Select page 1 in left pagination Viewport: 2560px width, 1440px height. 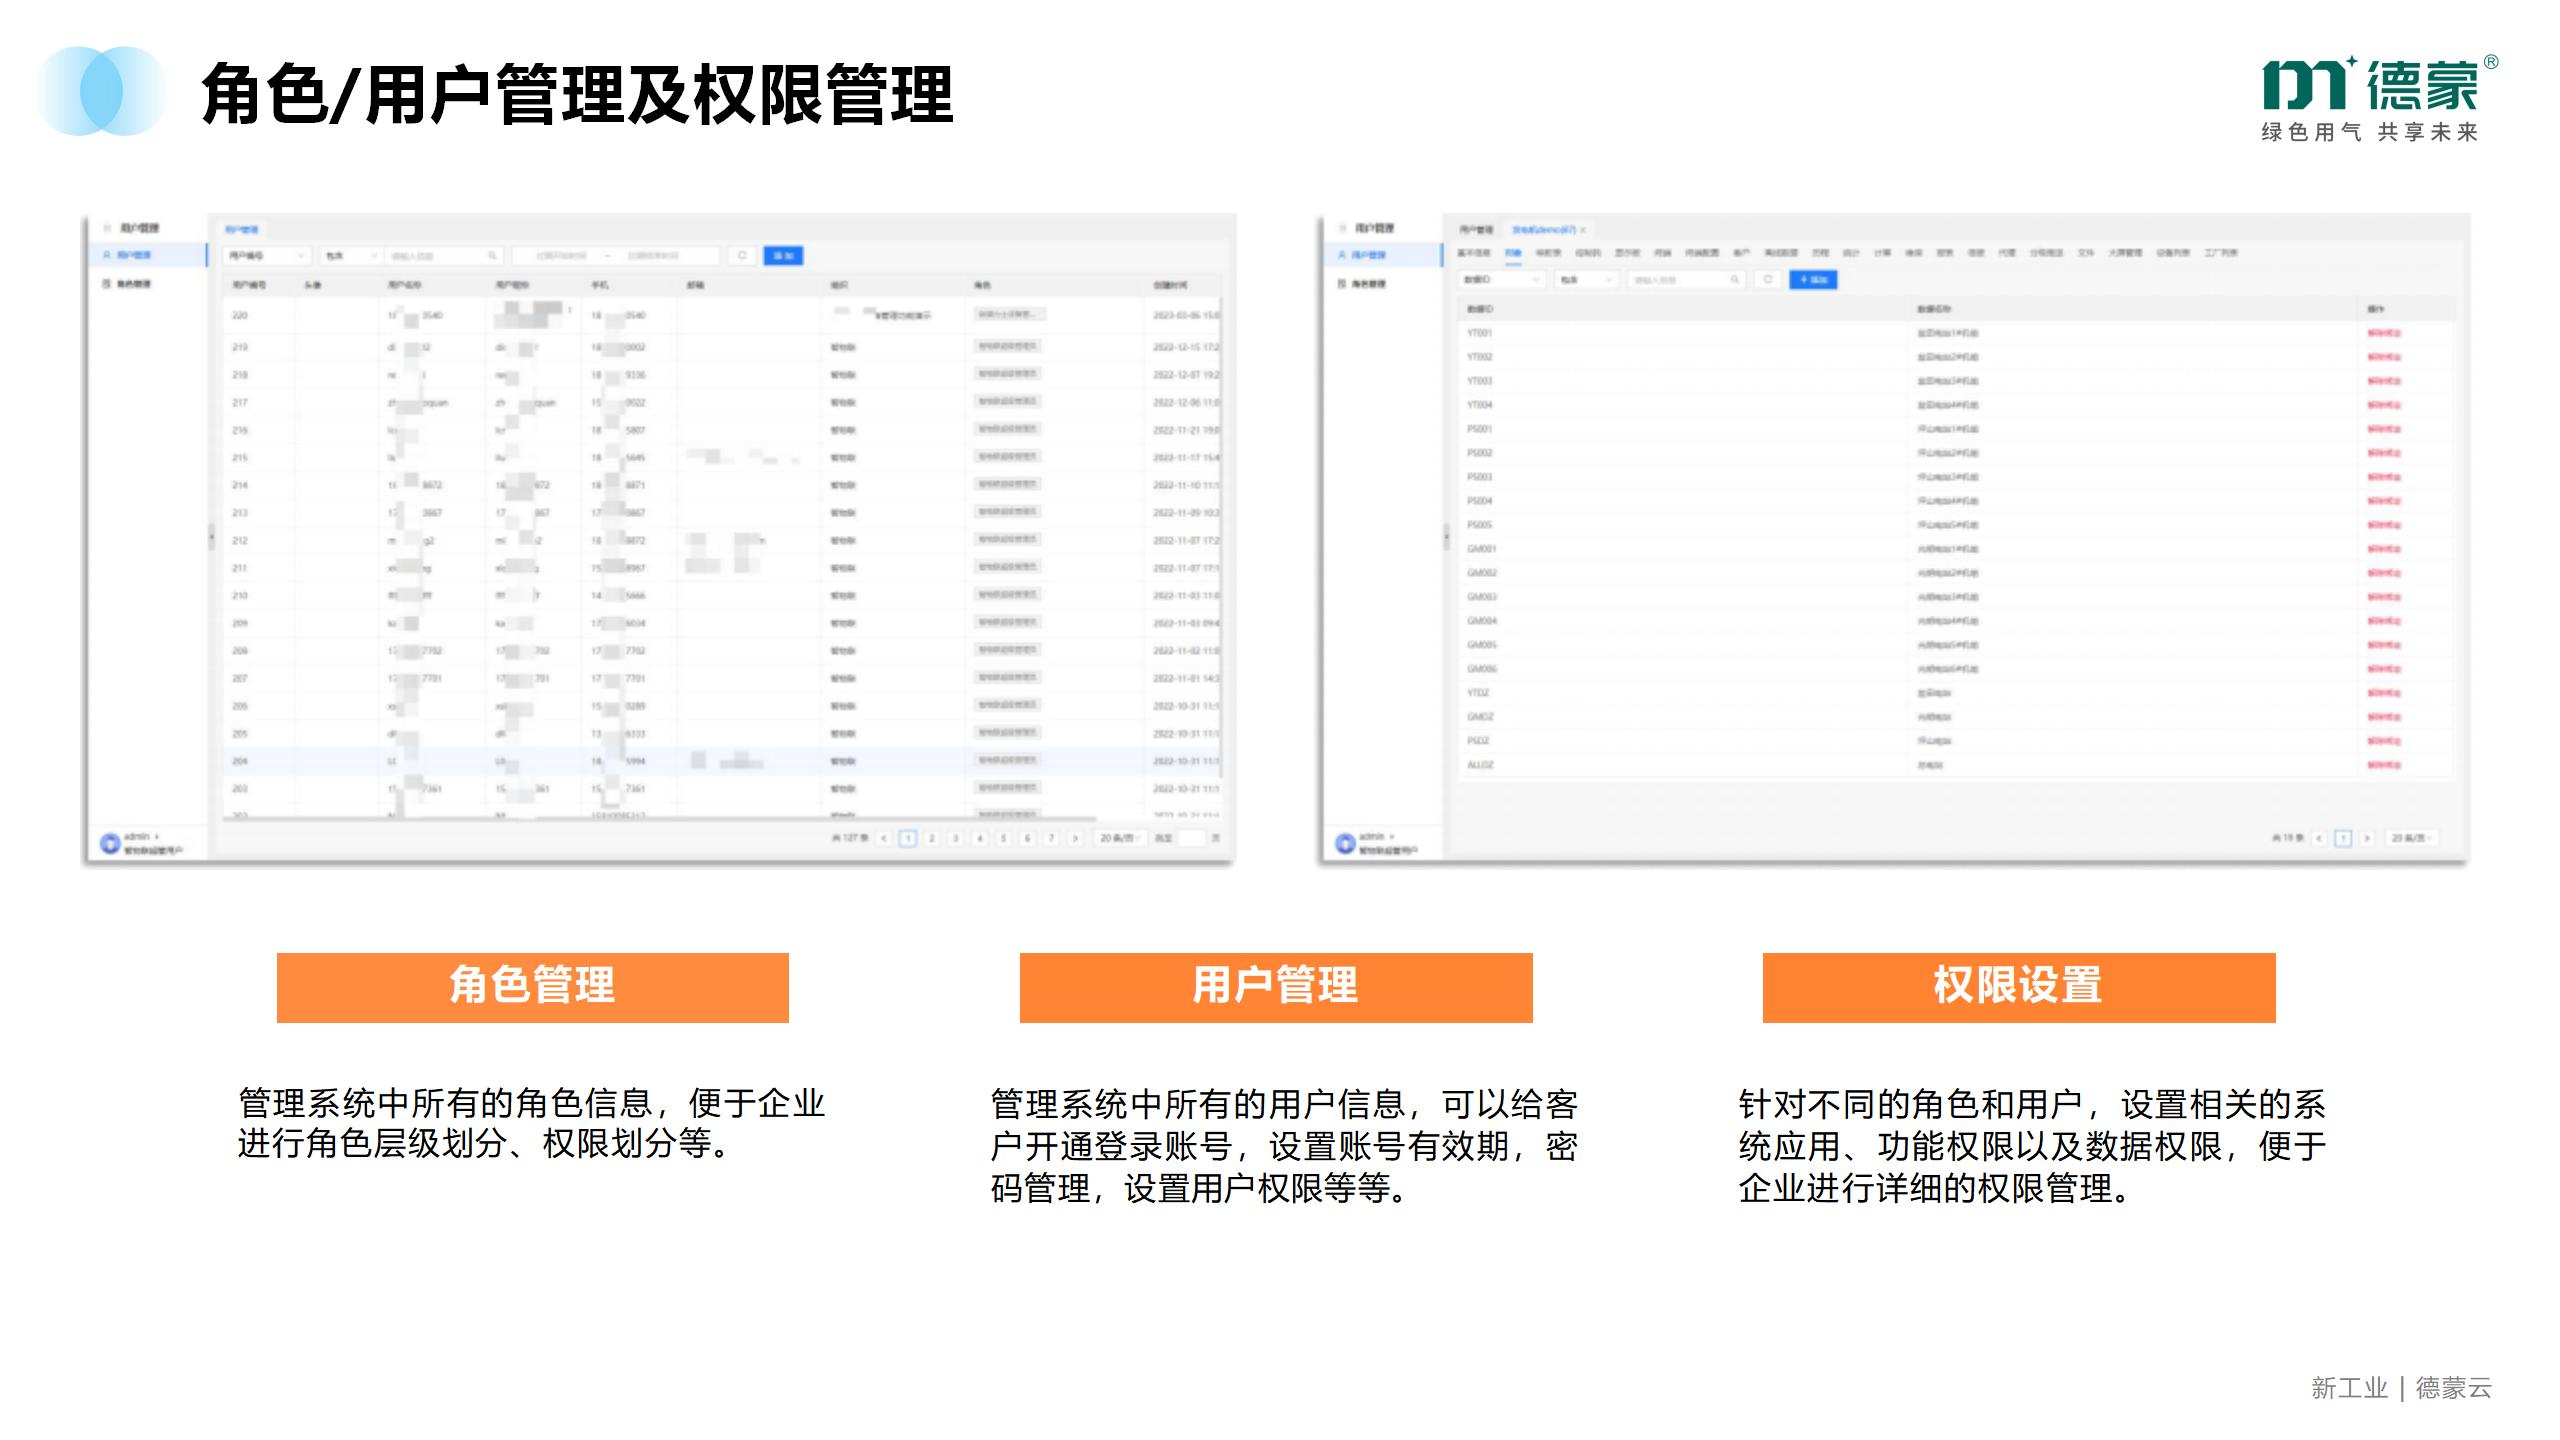click(908, 838)
